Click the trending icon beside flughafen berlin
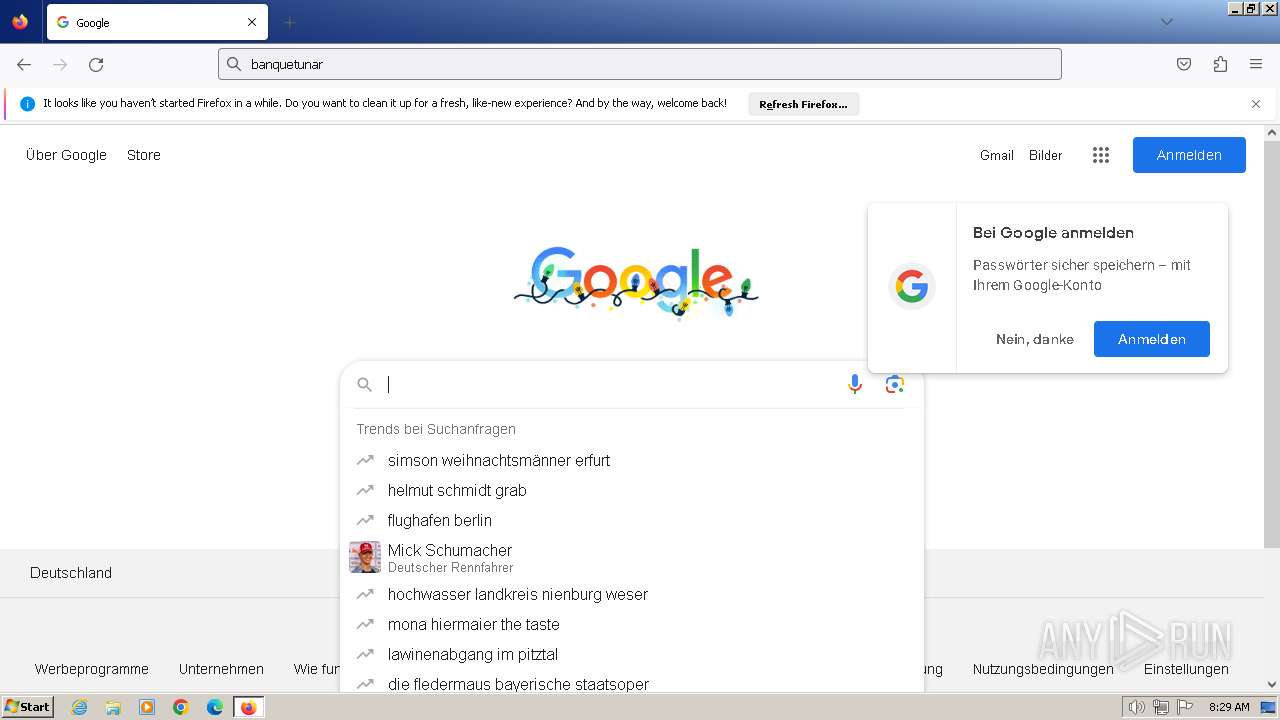 pyautogui.click(x=365, y=520)
